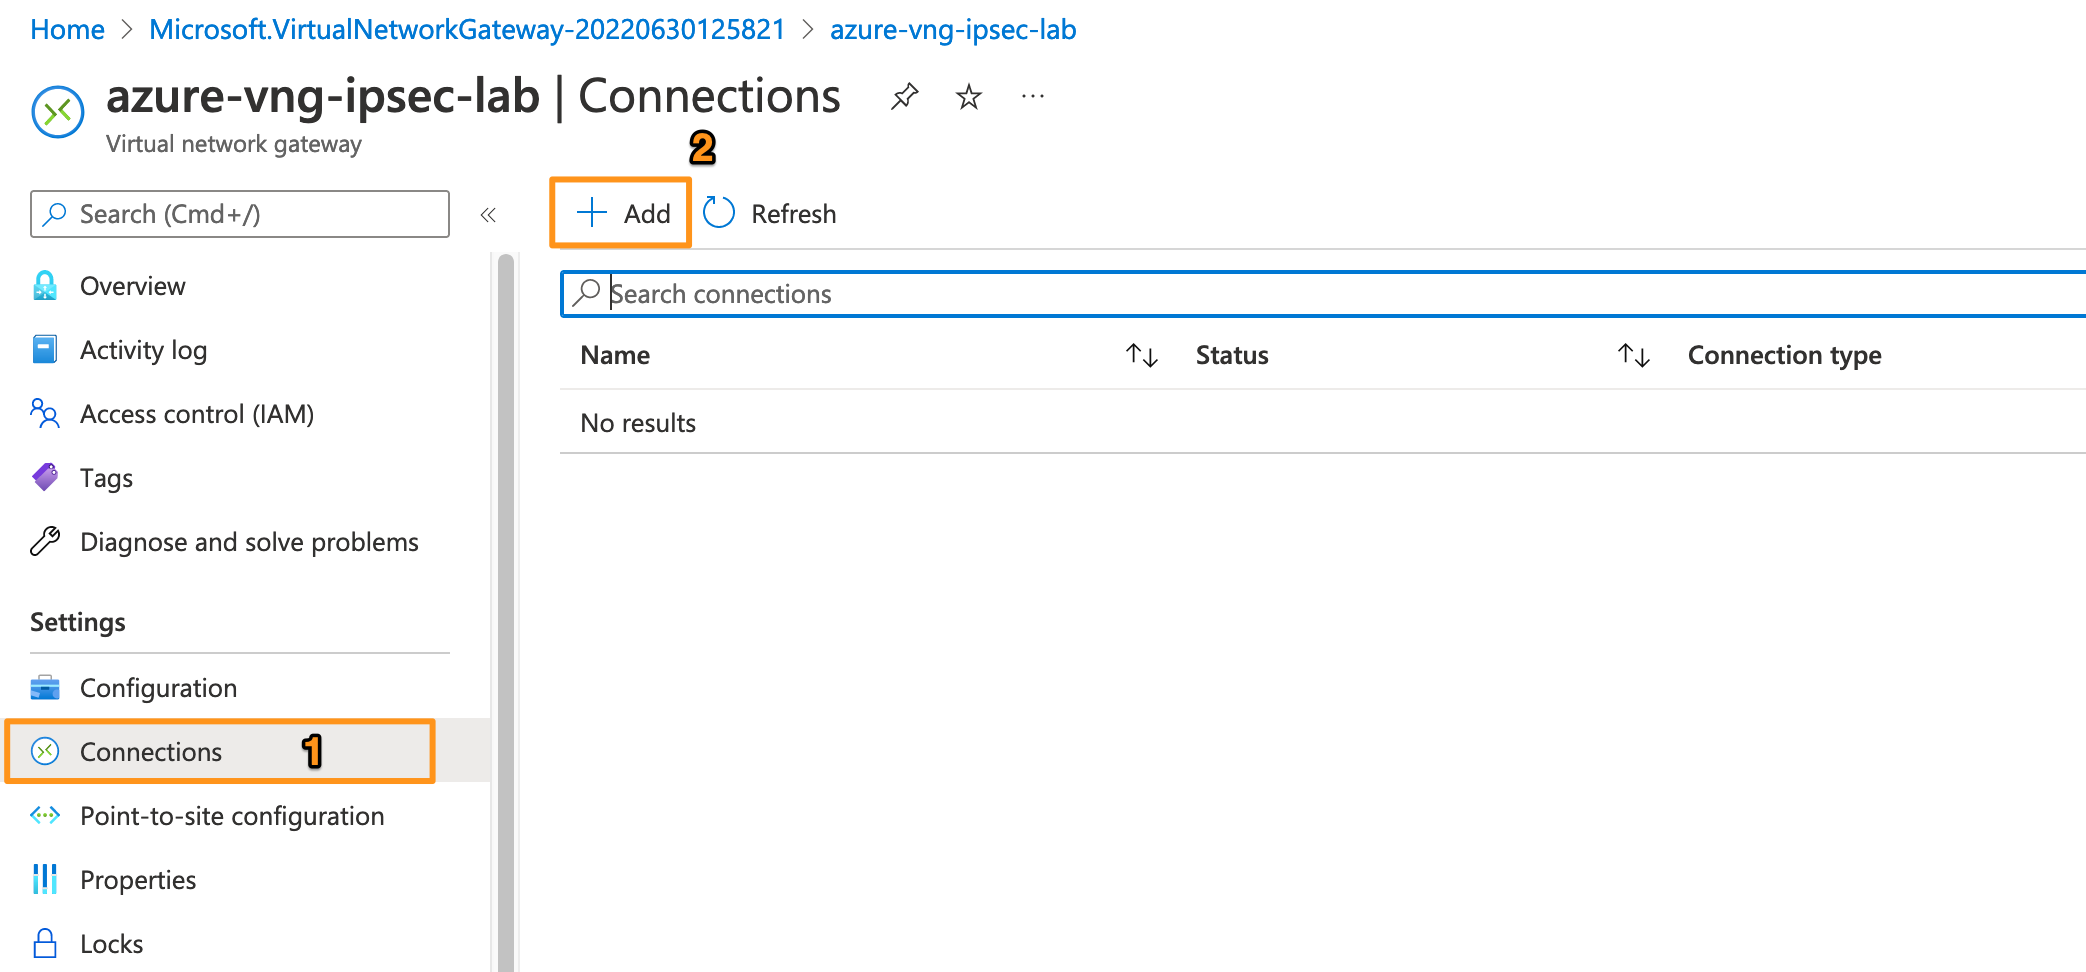Click the purple Tags icon
The width and height of the screenshot is (2086, 972).
[x=45, y=477]
